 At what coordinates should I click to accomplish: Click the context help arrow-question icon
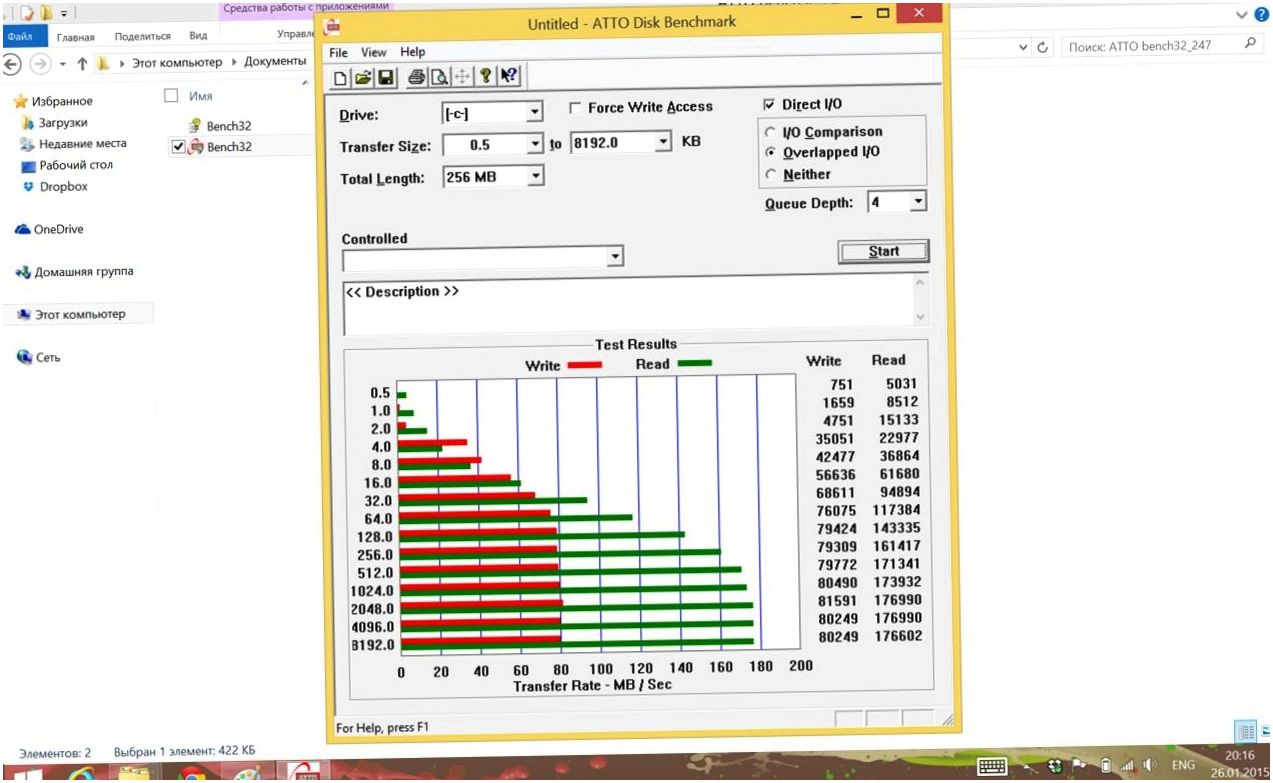(509, 76)
